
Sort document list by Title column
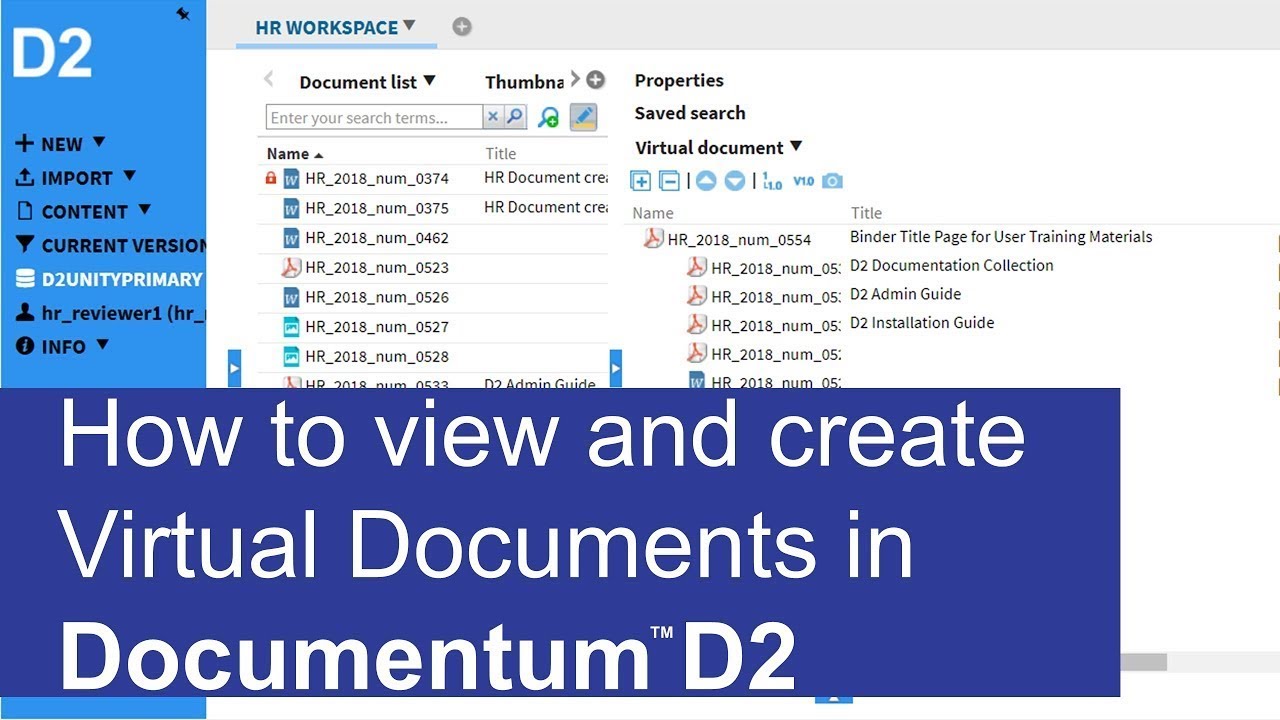pyautogui.click(x=501, y=154)
